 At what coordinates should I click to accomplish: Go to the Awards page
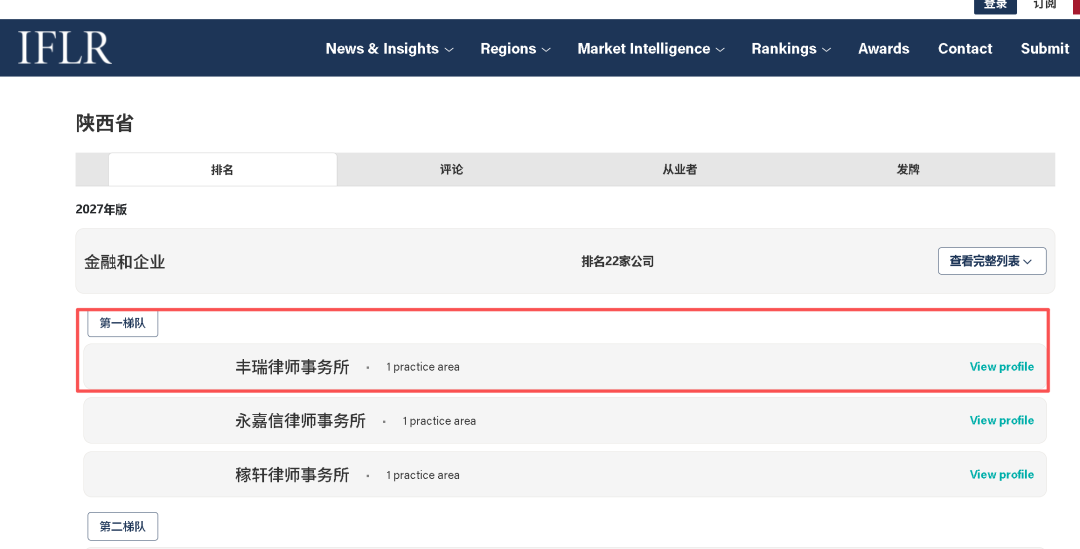pyautogui.click(x=884, y=49)
